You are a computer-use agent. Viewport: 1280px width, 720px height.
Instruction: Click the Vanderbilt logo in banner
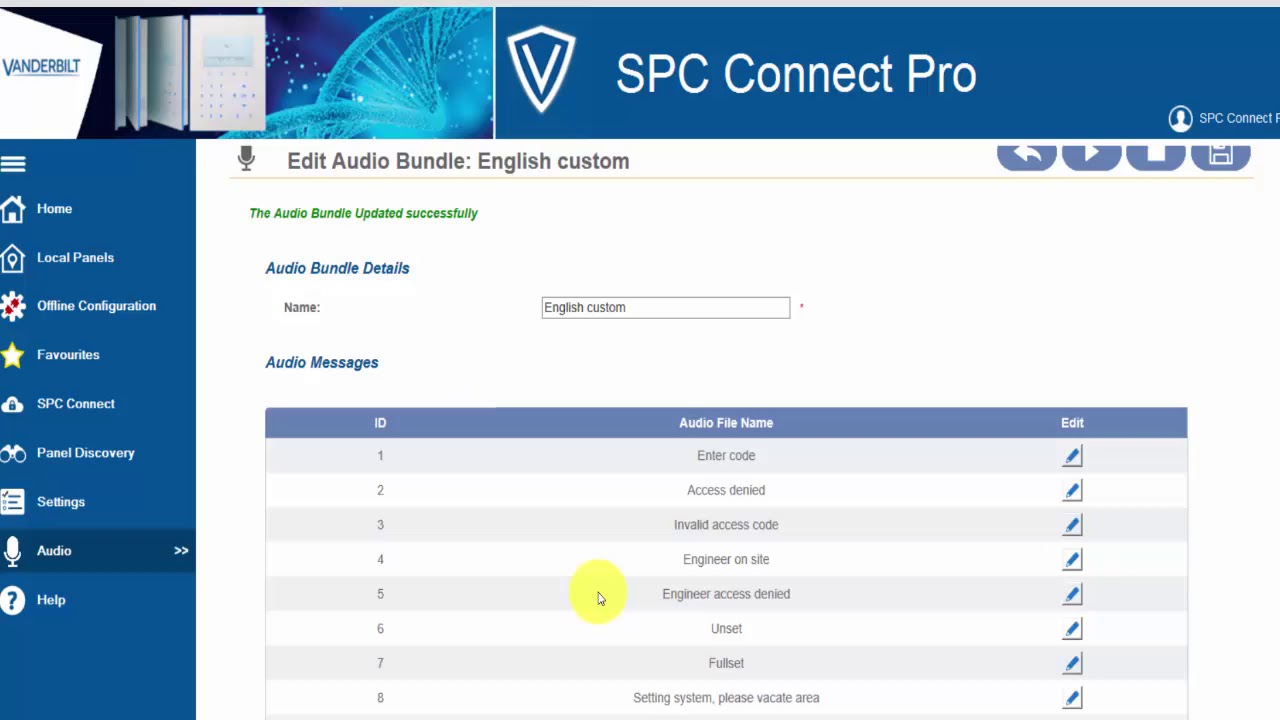(x=41, y=67)
